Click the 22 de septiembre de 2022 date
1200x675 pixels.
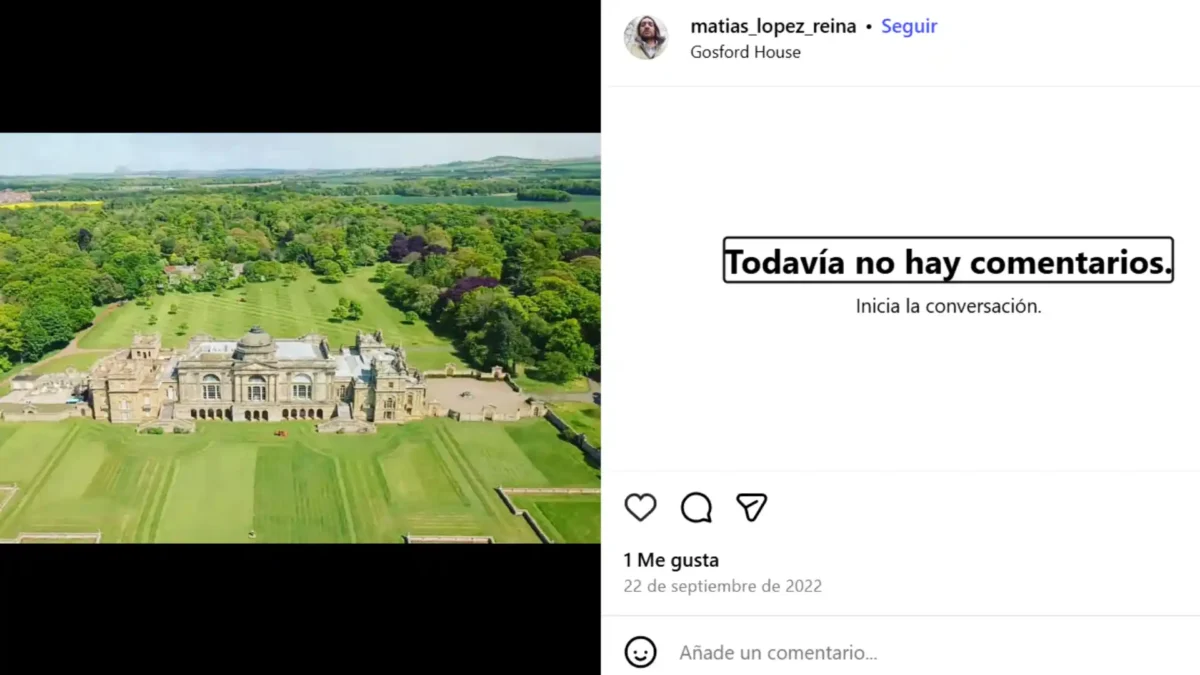722,586
